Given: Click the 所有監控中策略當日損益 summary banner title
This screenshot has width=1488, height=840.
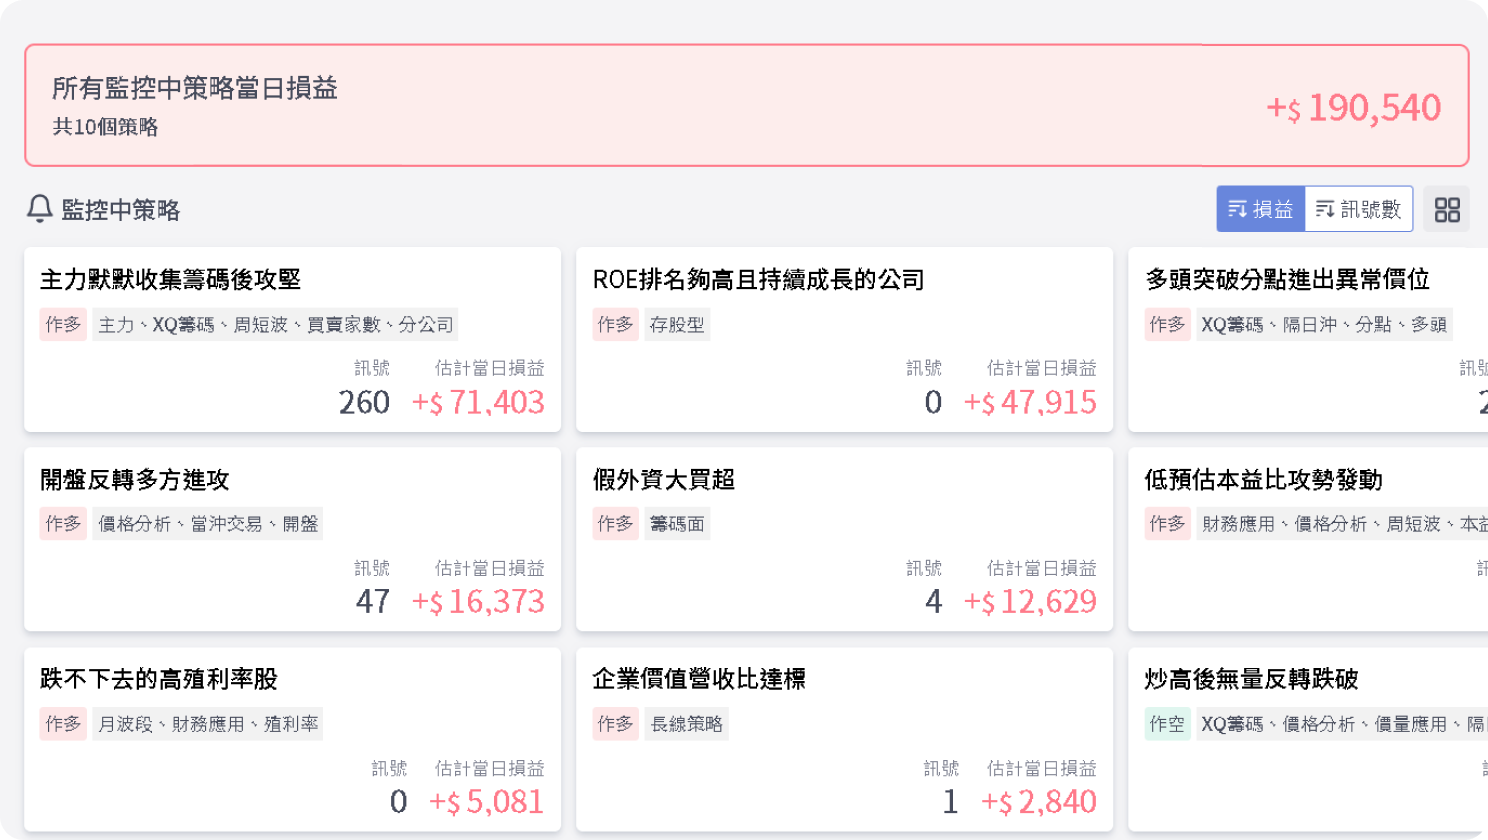Looking at the screenshot, I should (x=195, y=88).
